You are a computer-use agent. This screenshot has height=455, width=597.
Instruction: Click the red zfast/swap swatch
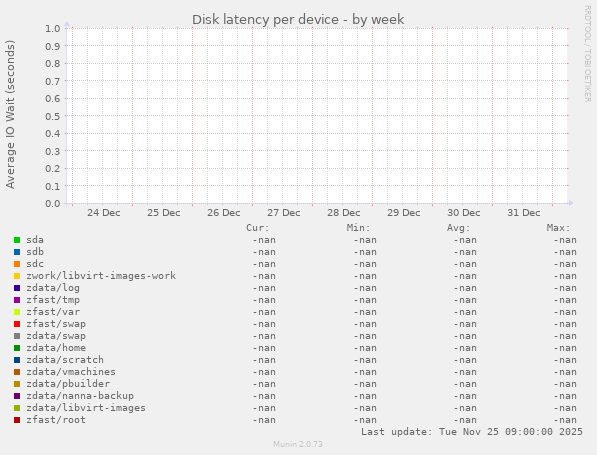coord(17,324)
